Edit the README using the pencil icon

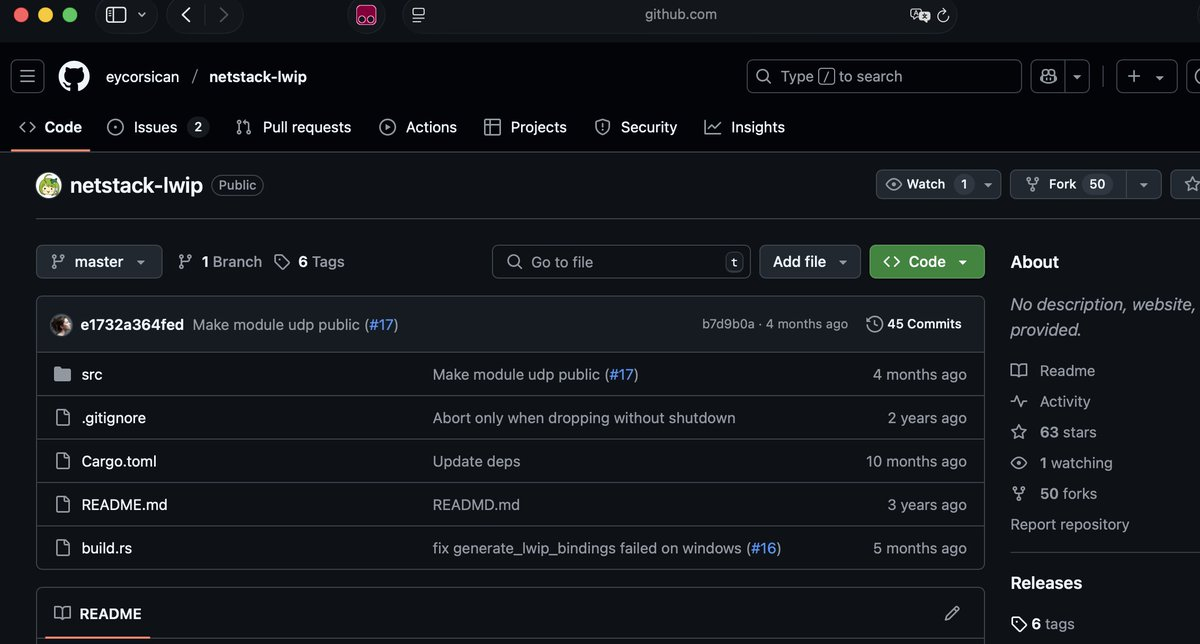coord(951,613)
